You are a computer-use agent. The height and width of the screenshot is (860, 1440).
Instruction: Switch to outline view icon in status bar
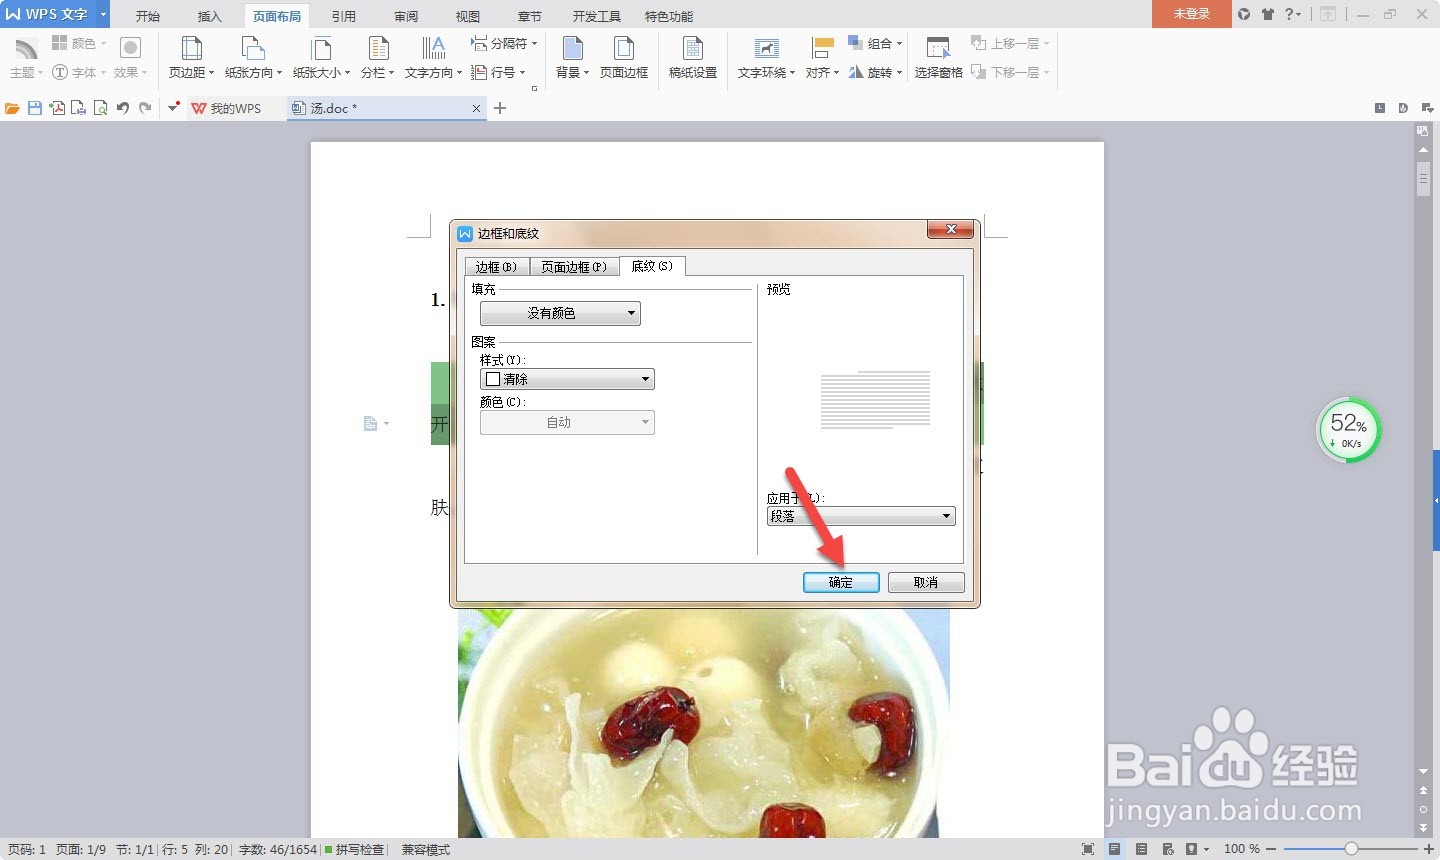pyautogui.click(x=1141, y=849)
